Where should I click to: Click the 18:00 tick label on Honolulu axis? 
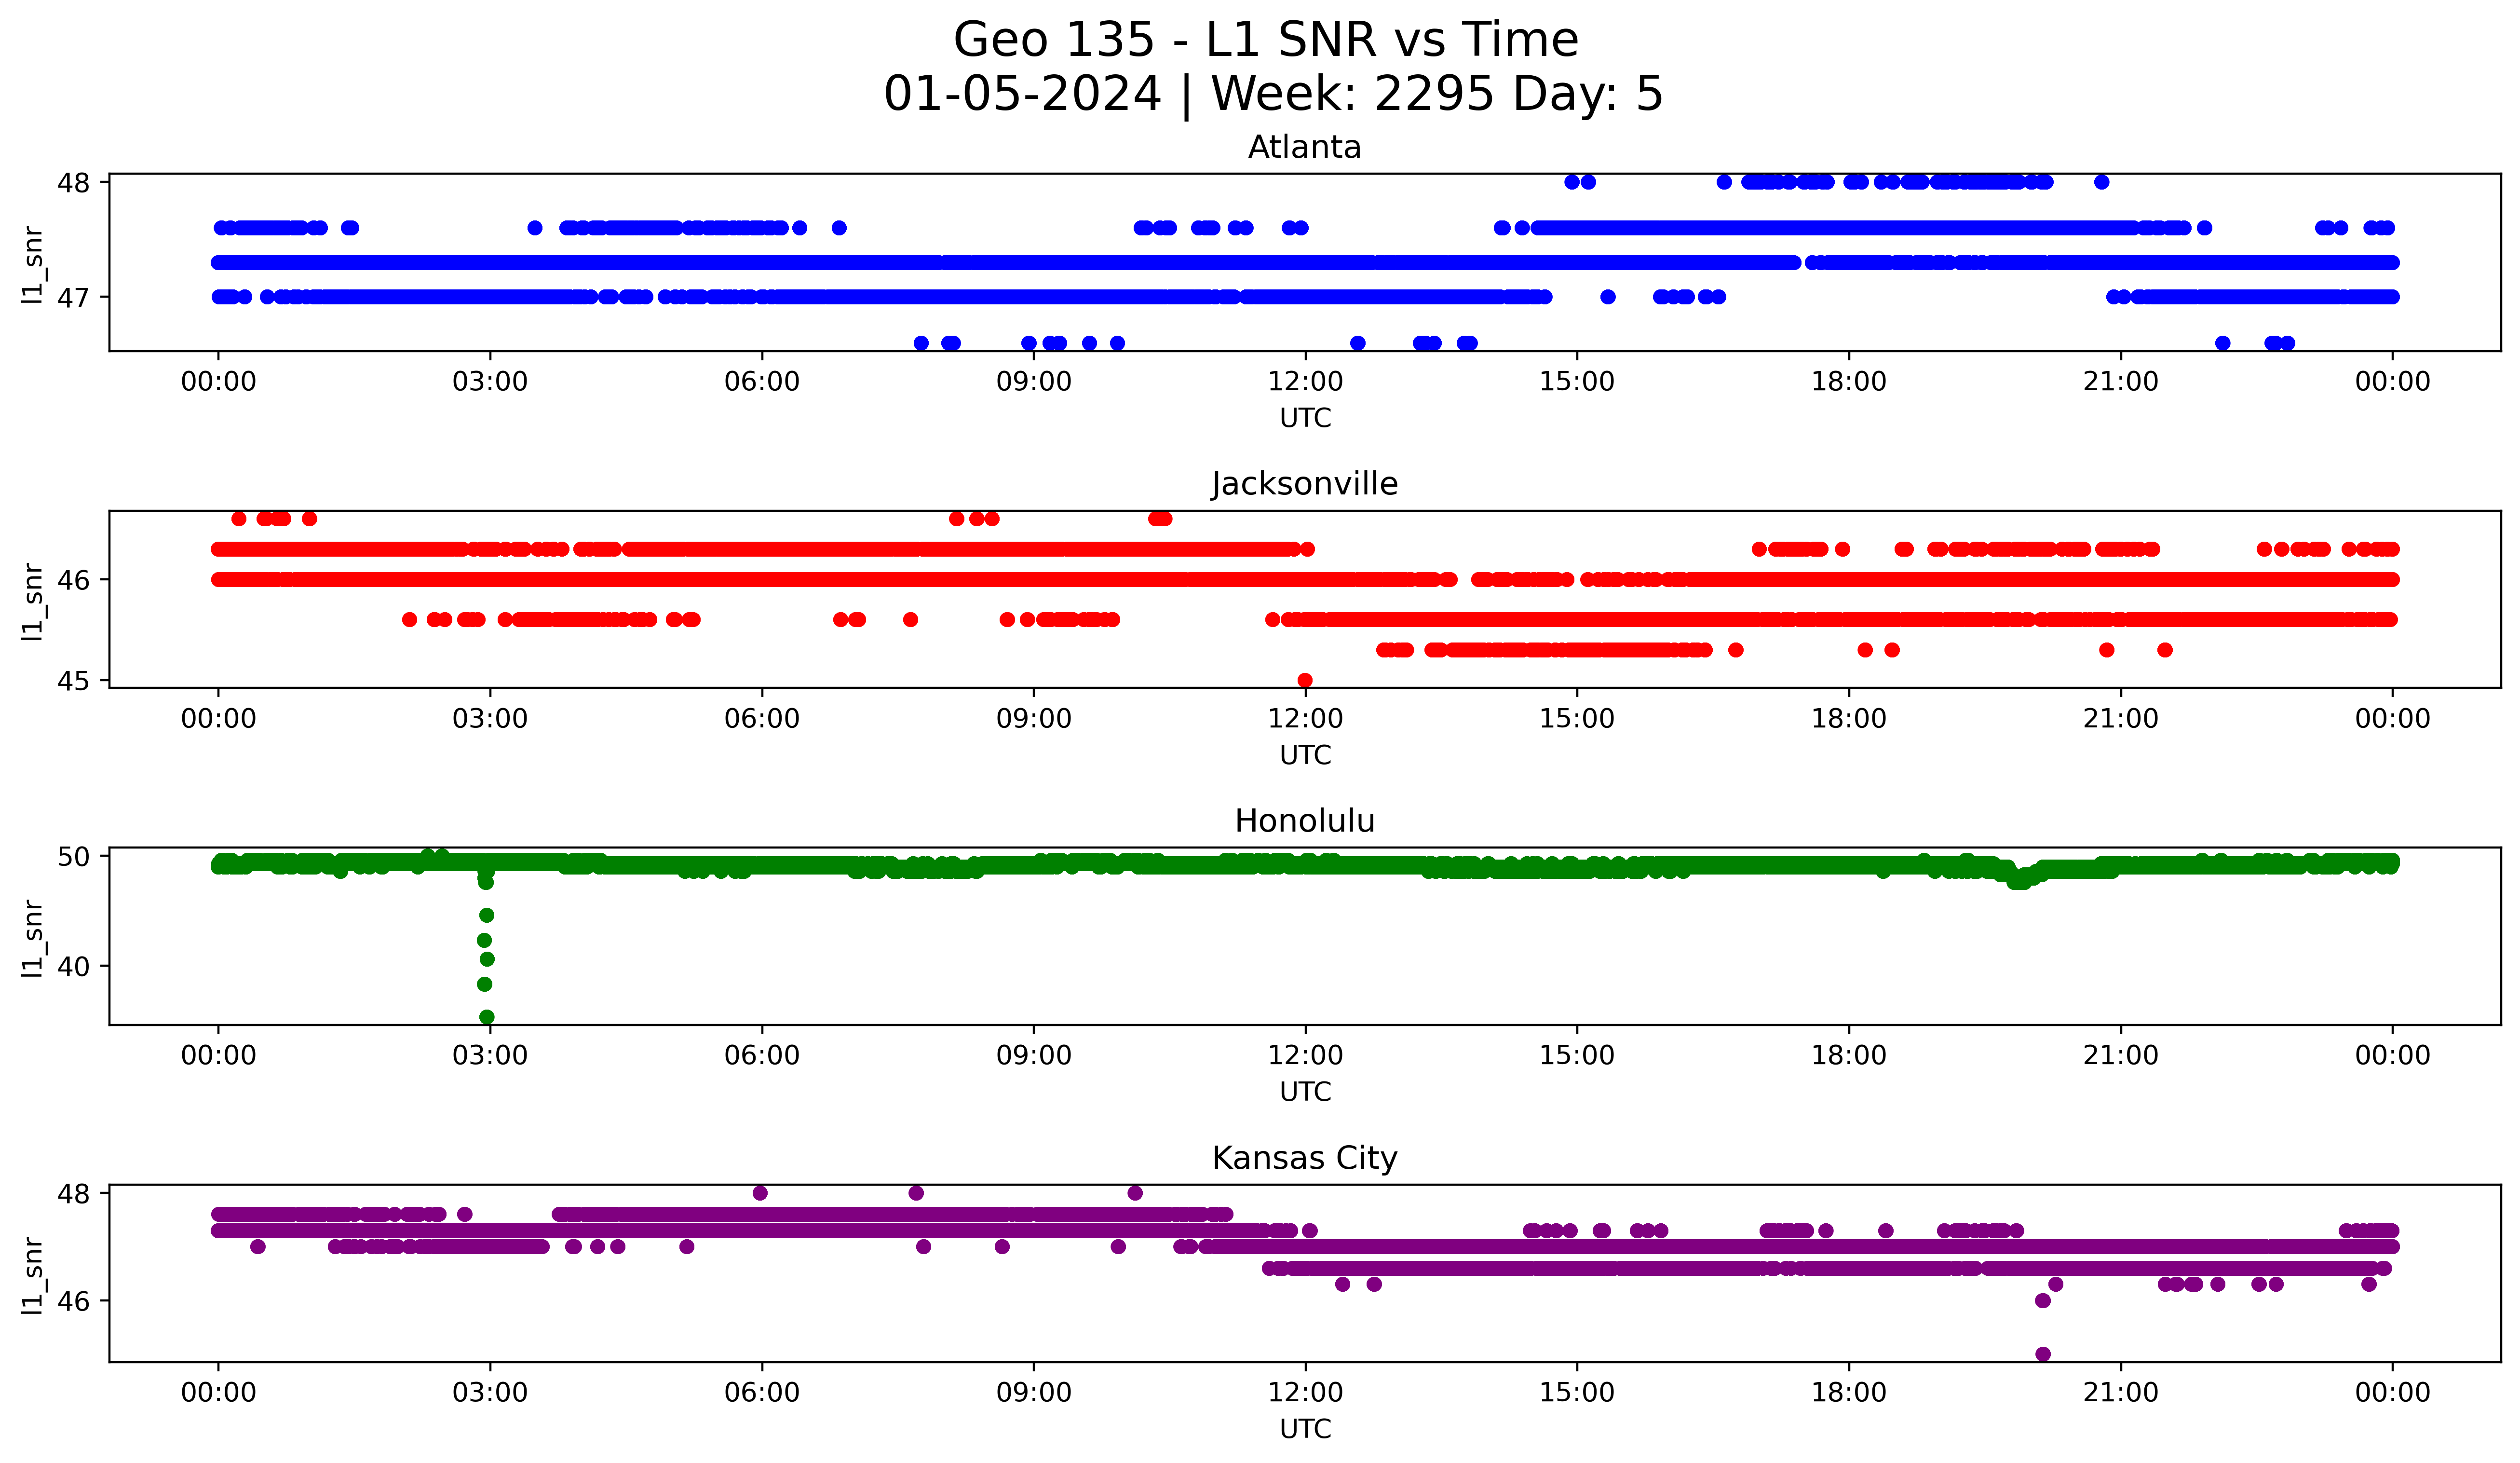[x=1848, y=1056]
